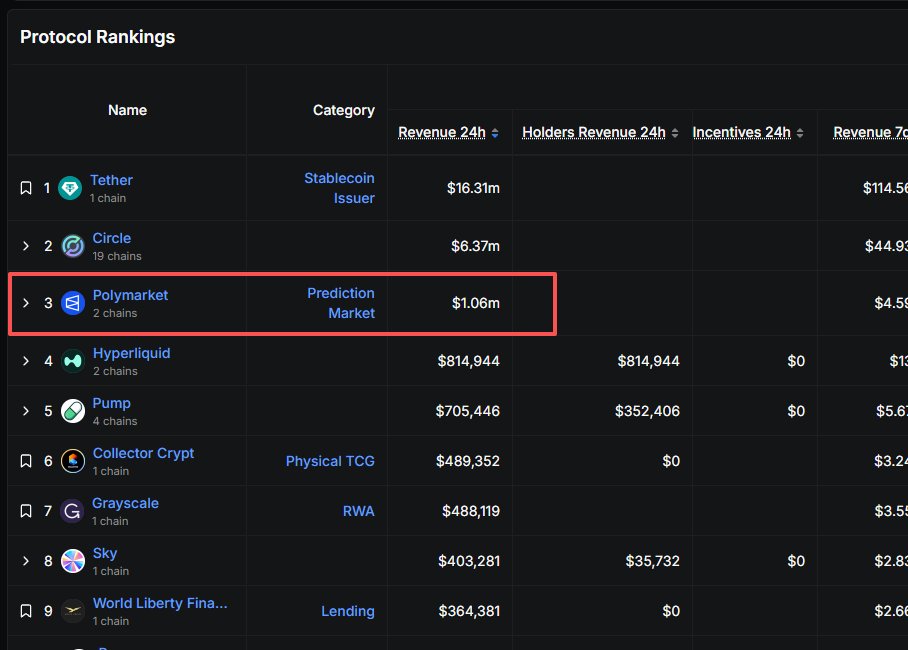Click the Collector Crypt logo icon
Image resolution: width=908 pixels, height=650 pixels.
[x=73, y=461]
